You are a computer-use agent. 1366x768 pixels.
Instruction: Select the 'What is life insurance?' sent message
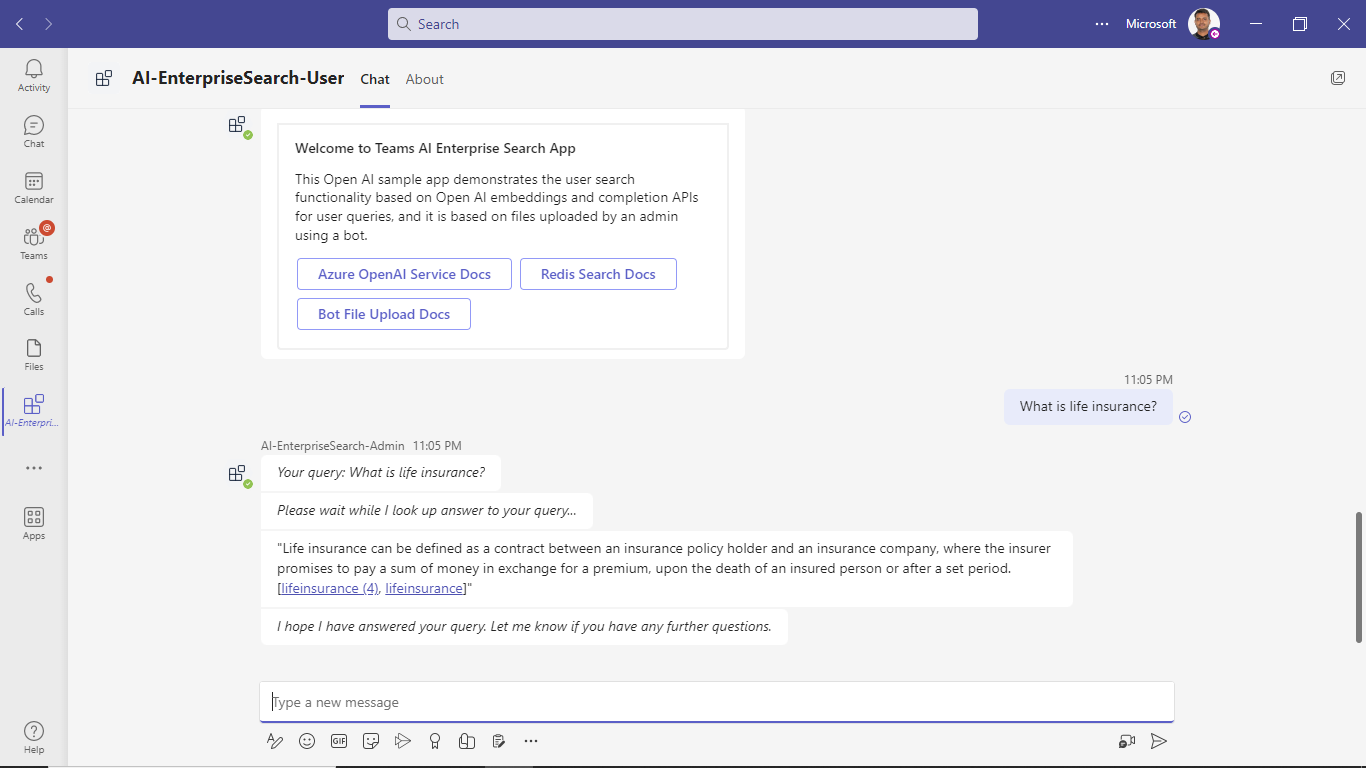(x=1088, y=406)
